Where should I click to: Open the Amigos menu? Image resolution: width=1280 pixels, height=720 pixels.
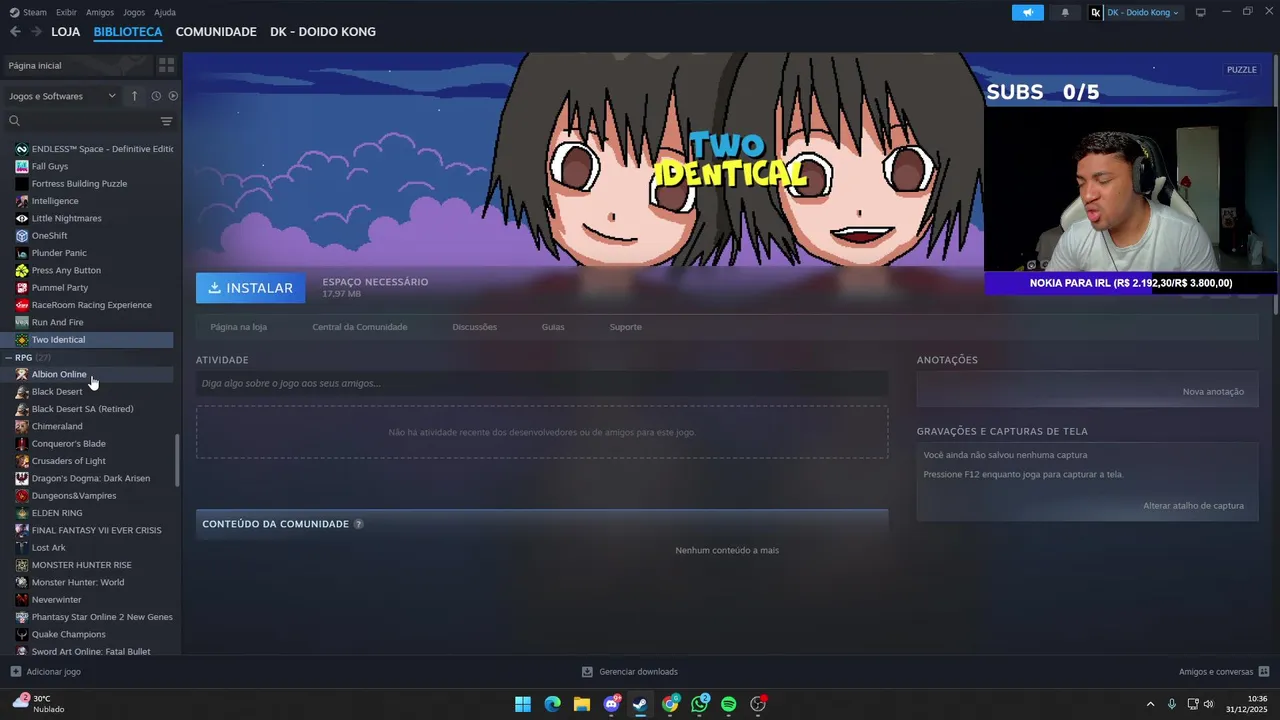pos(100,12)
